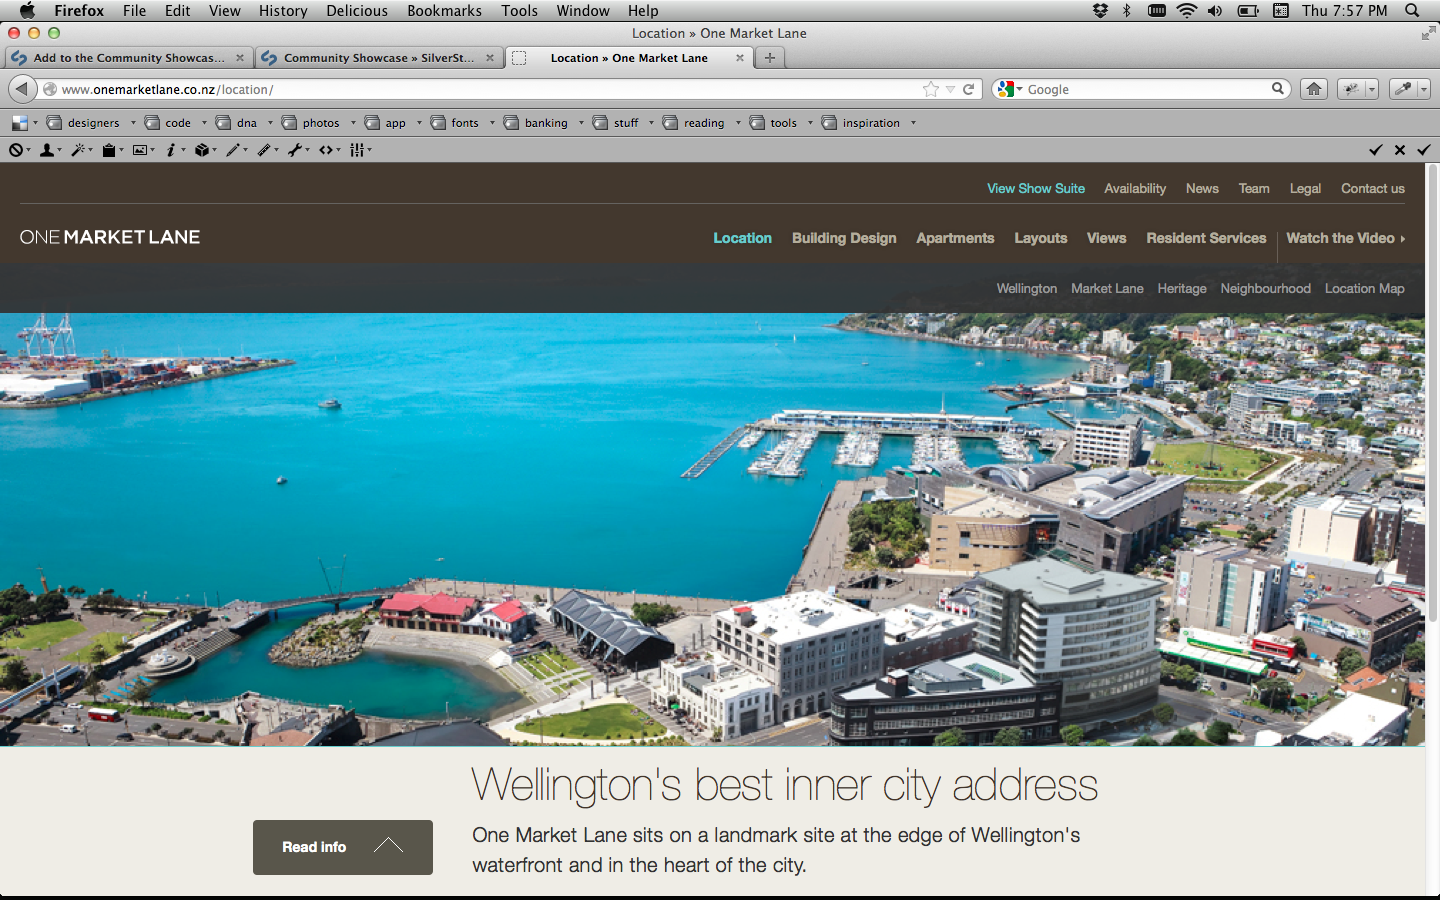Open the Firebug button's dropdown arrow
This screenshot has width=1440, height=900.
[x=1371, y=89]
